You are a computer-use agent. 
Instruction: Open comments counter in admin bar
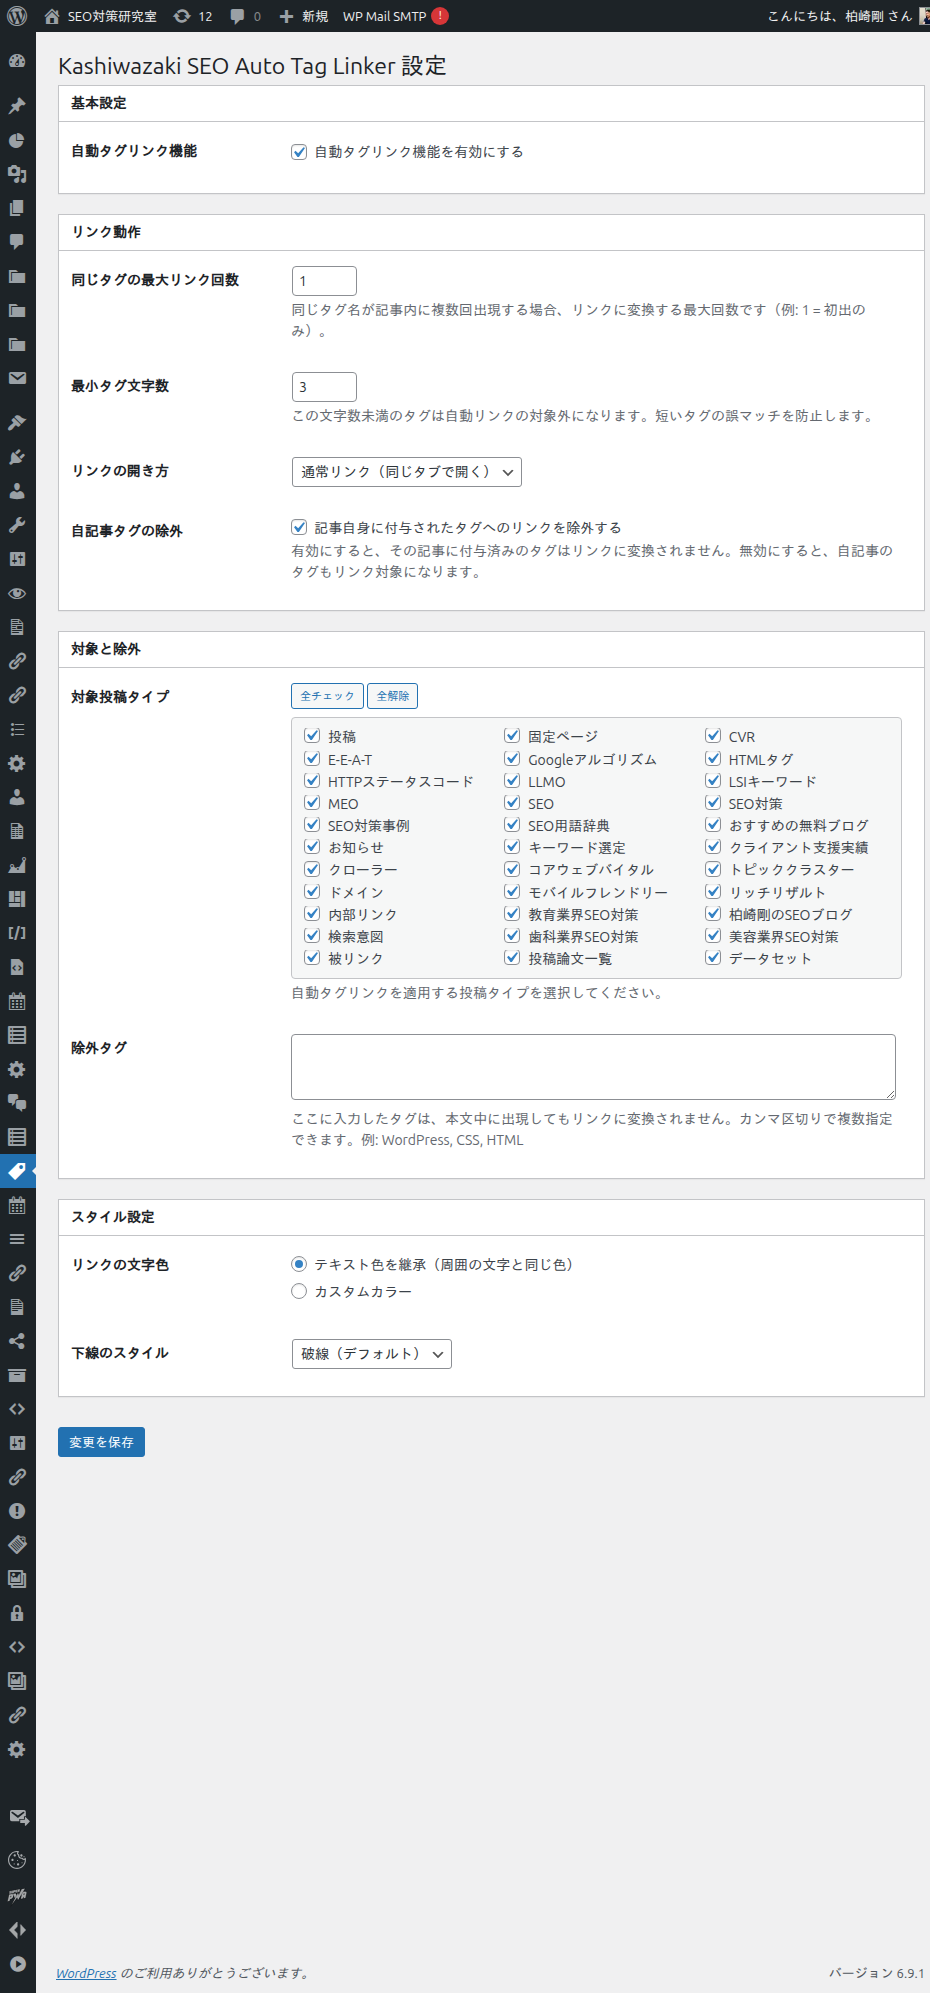245,16
